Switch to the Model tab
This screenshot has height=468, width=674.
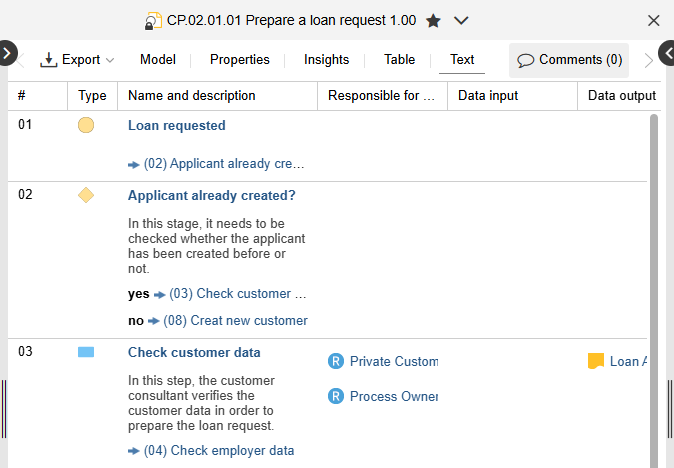tap(158, 60)
